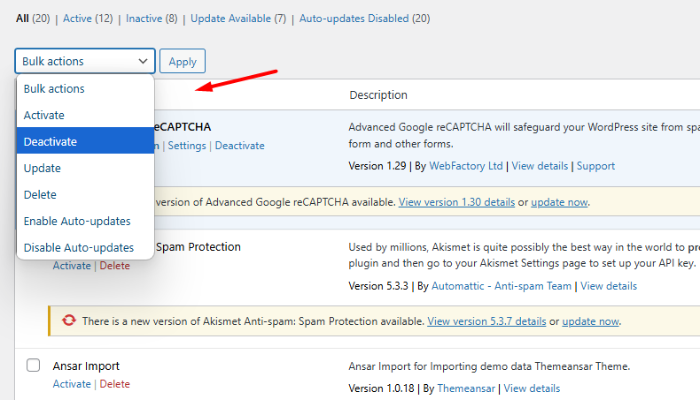Choose Activate from bulk actions list
The height and width of the screenshot is (400, 700).
tap(44, 115)
